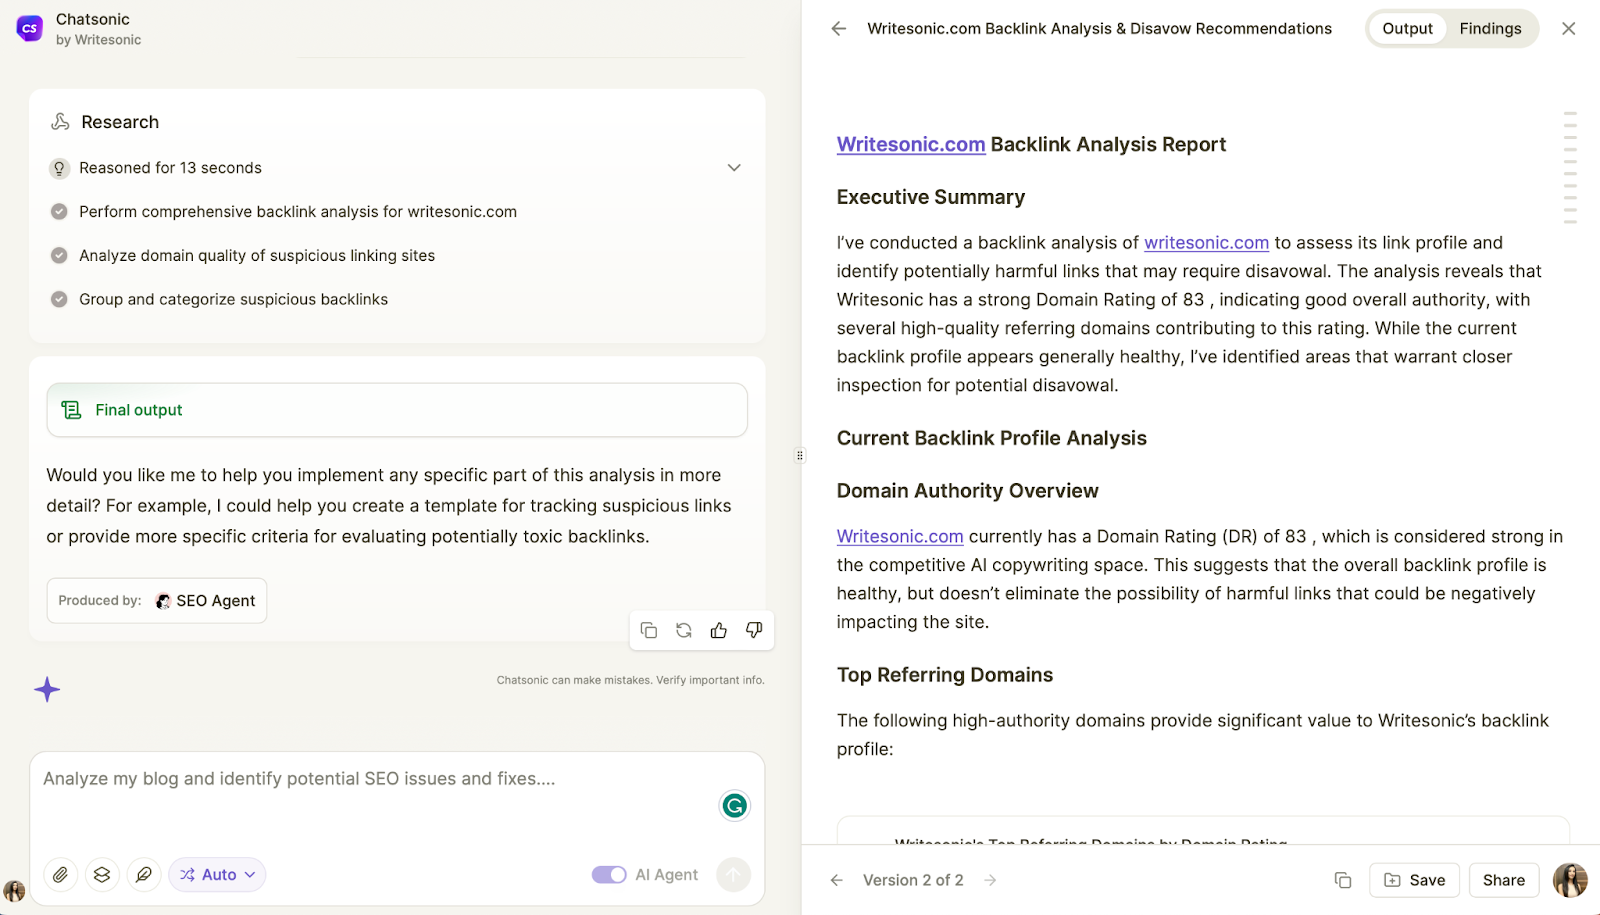Click the checkmark beside 'Perform comprehensive backlink analysis'
Image resolution: width=1600 pixels, height=915 pixels.
point(59,212)
